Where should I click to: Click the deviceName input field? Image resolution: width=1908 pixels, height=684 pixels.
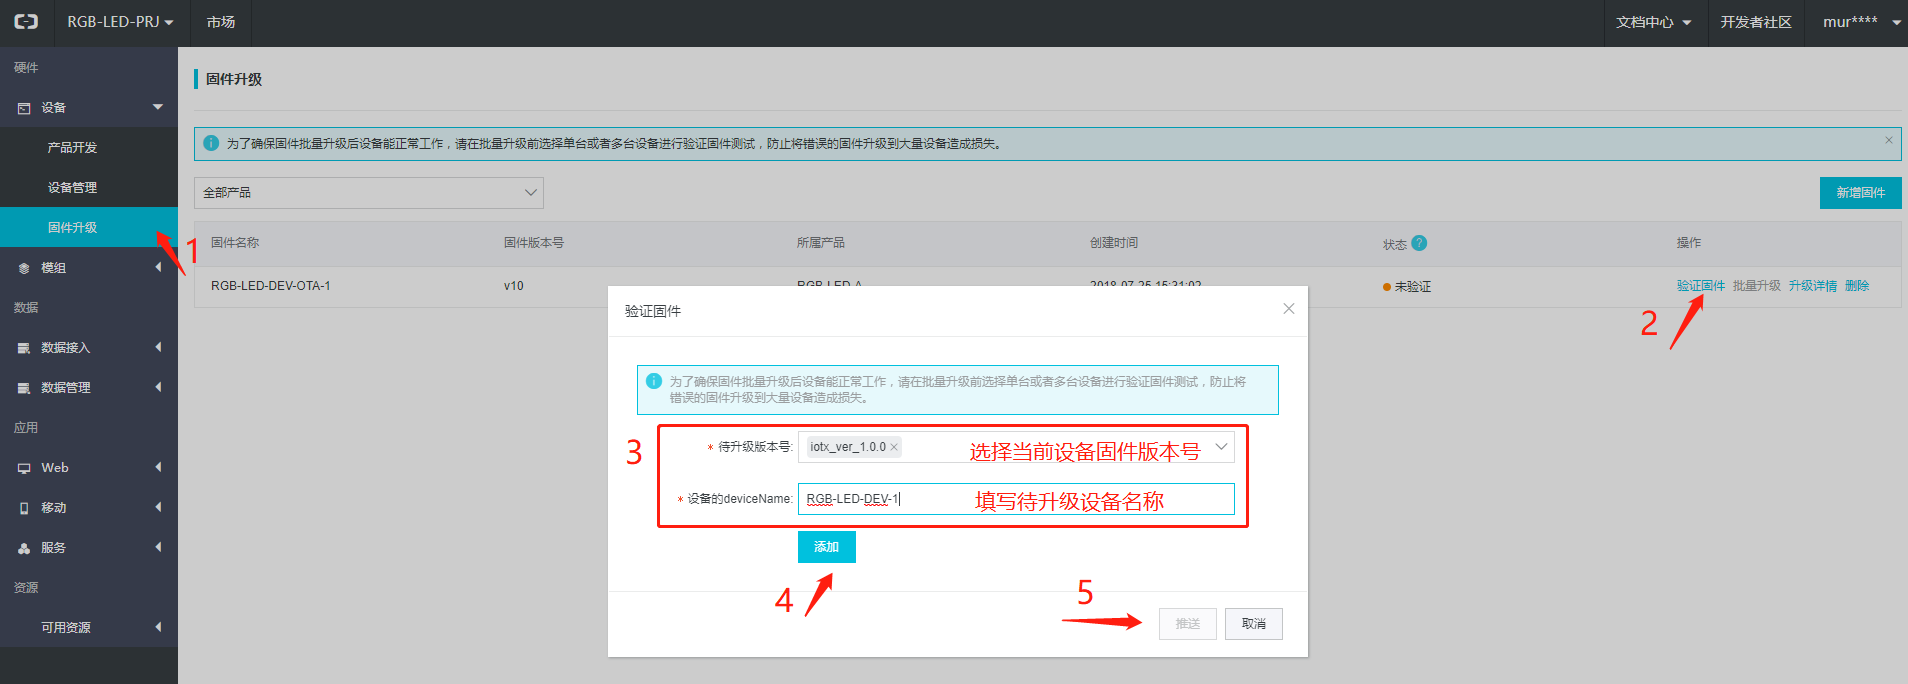pos(1015,499)
